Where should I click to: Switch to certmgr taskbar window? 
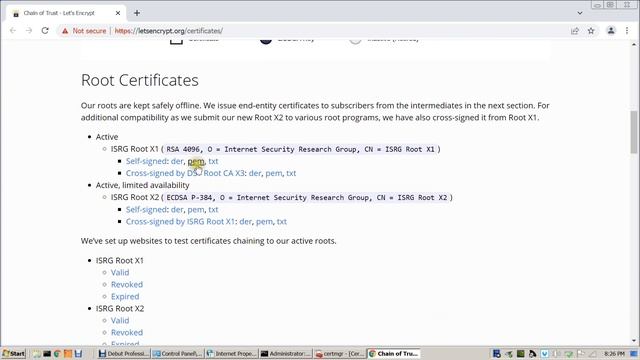pos(339,353)
